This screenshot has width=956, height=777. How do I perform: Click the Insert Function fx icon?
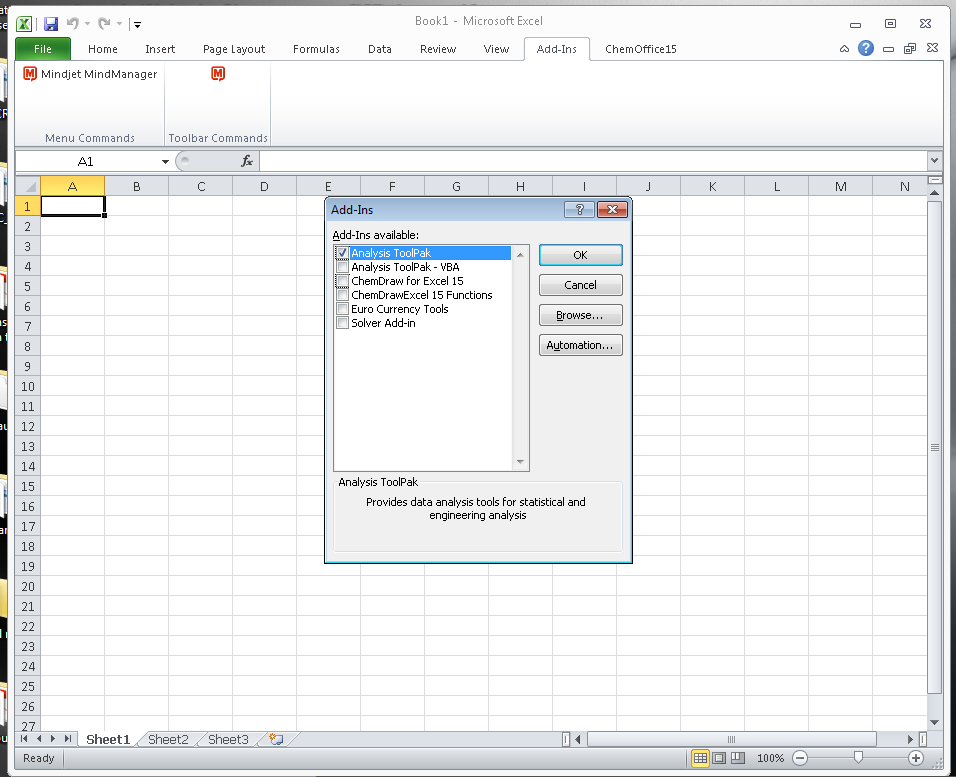[x=247, y=161]
